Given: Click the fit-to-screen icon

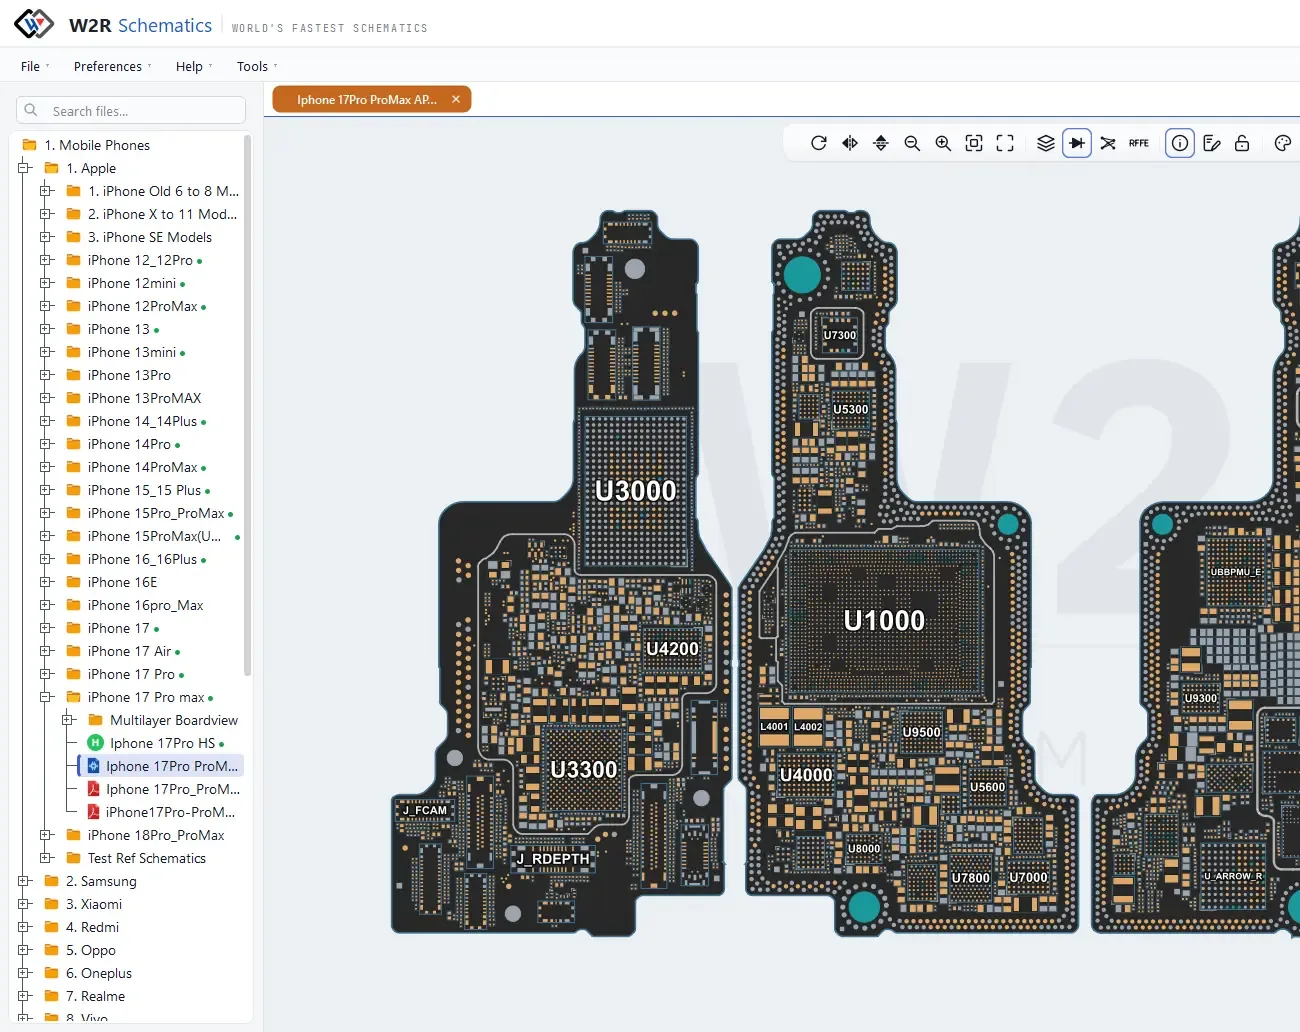Looking at the screenshot, I should pos(974,143).
